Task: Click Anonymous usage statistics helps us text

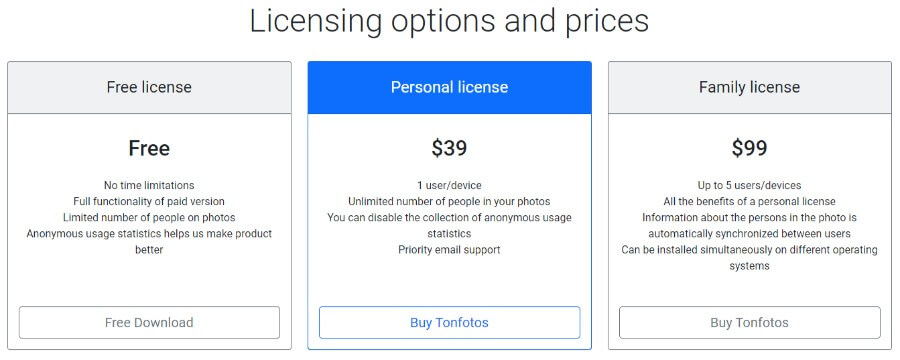Action: click(x=149, y=242)
